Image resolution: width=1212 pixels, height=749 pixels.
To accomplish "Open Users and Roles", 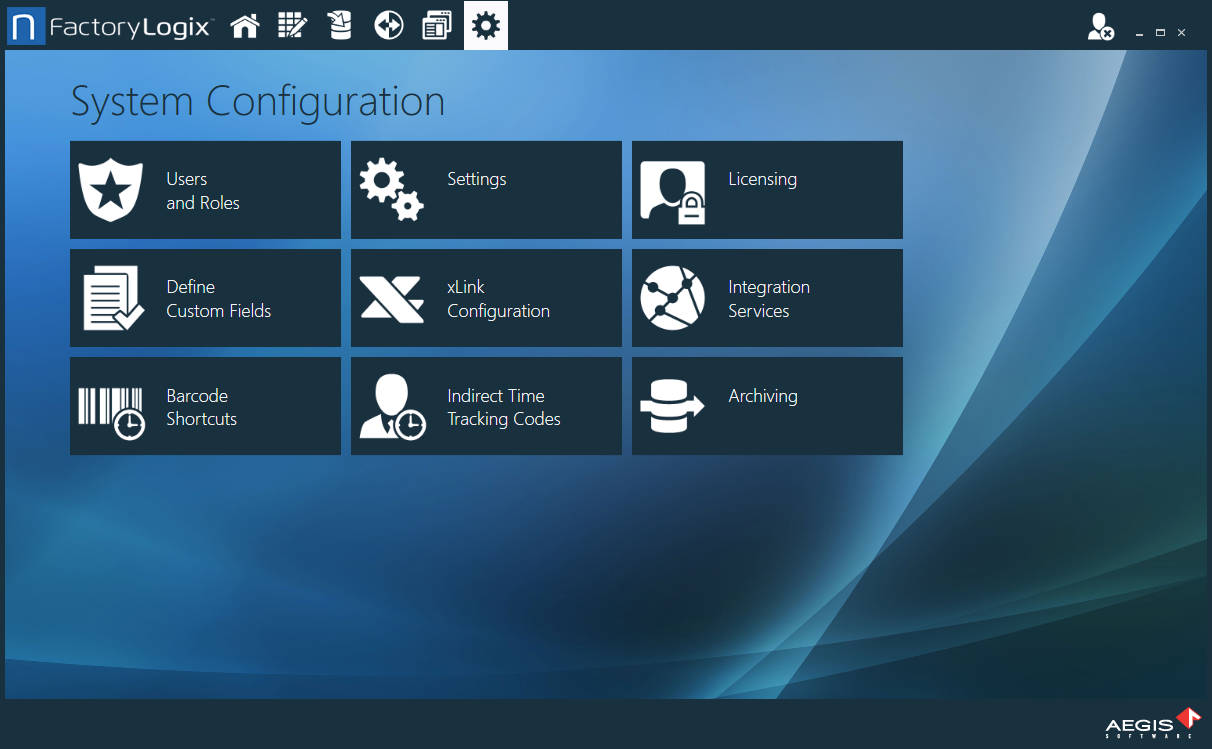I will [x=205, y=190].
